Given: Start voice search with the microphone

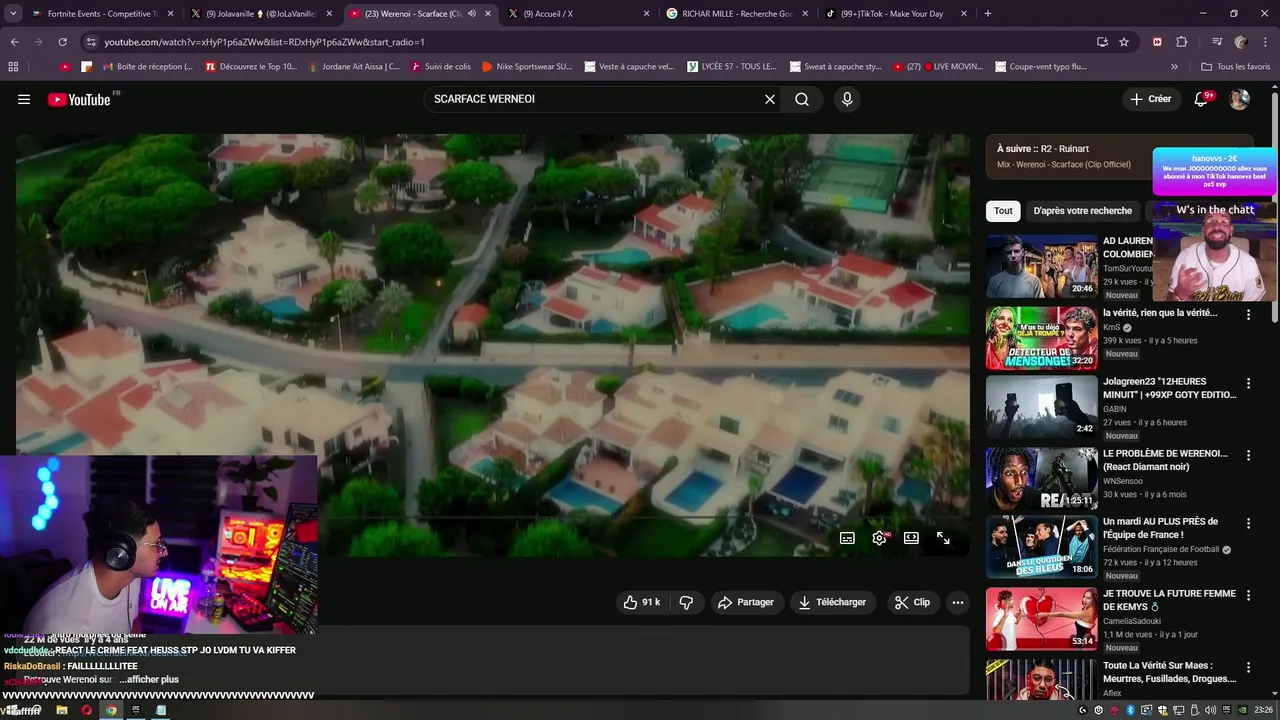Looking at the screenshot, I should (x=847, y=99).
